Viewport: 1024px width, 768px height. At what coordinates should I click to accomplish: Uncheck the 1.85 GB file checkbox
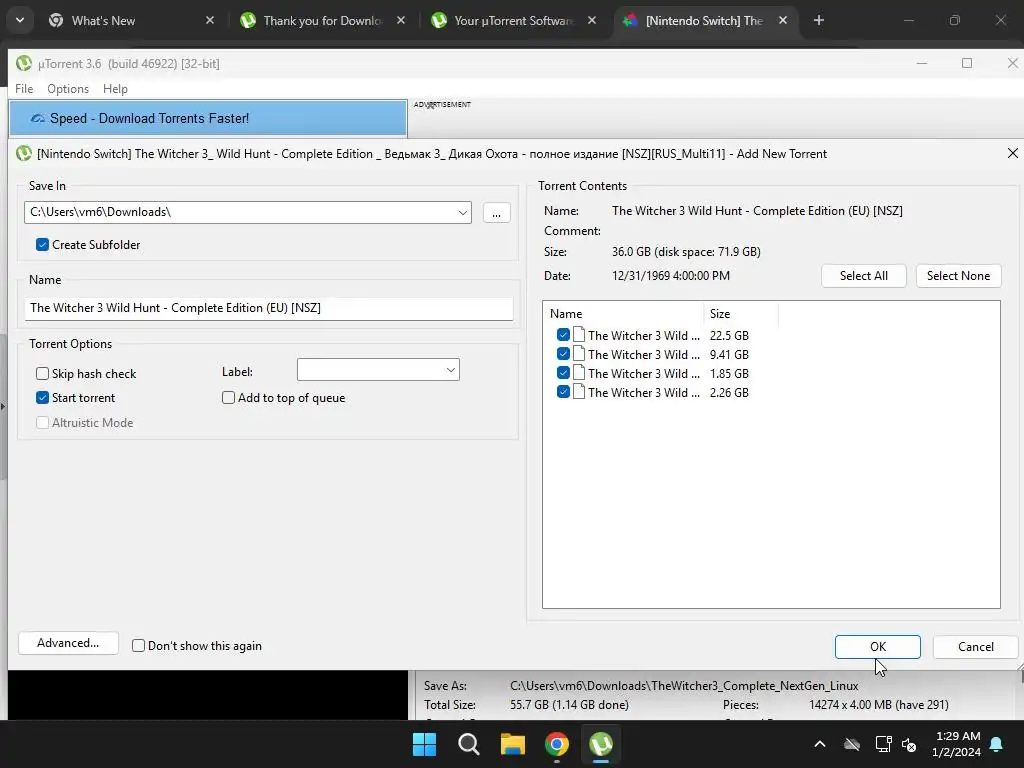(x=563, y=373)
